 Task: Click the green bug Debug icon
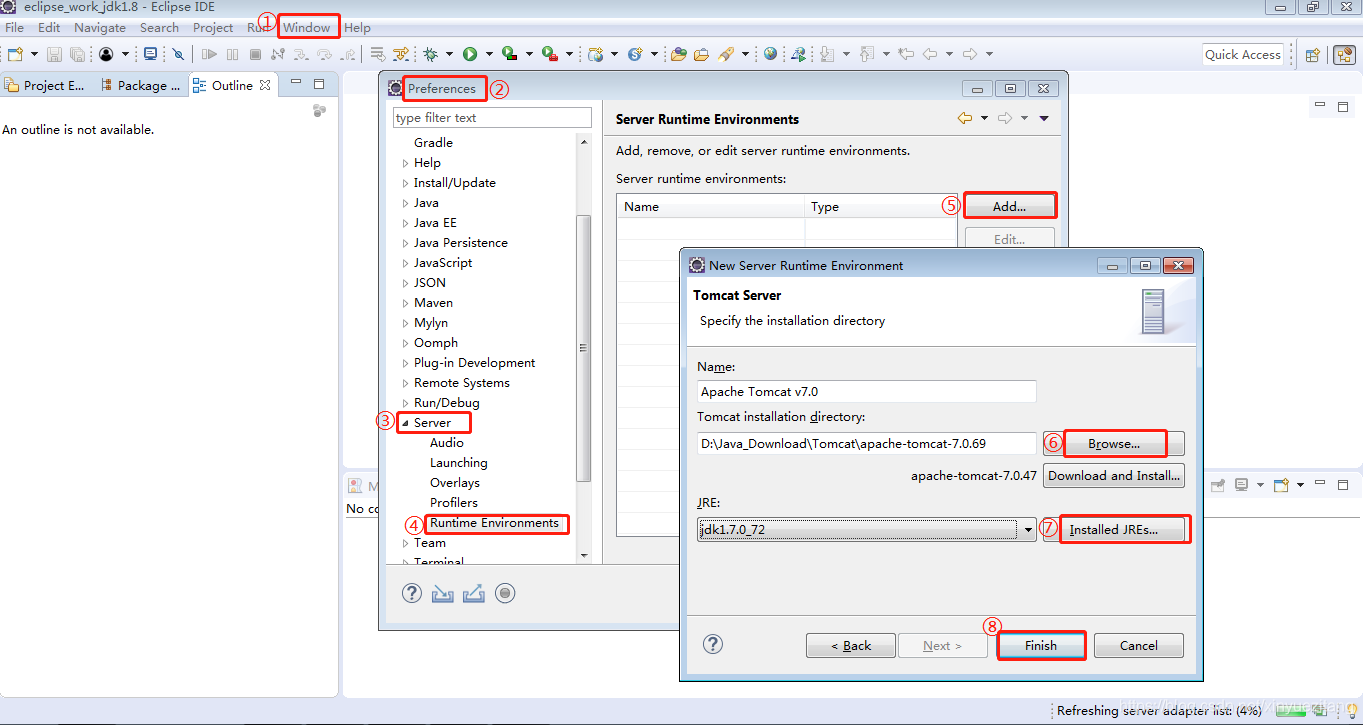click(x=431, y=54)
